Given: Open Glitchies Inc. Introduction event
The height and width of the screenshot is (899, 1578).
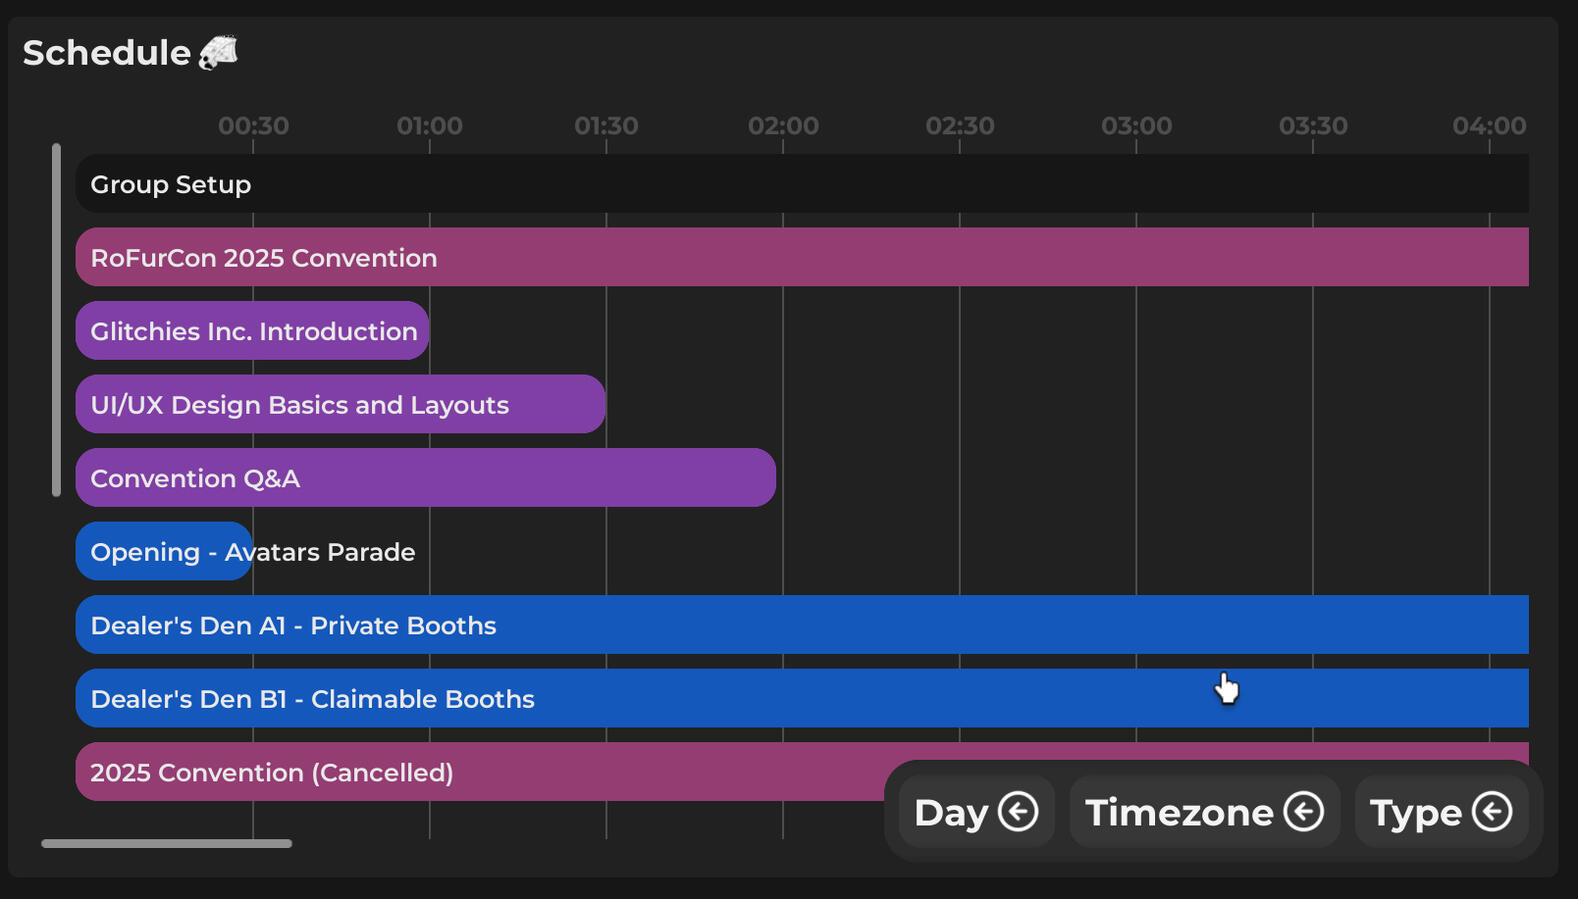Looking at the screenshot, I should click(252, 331).
